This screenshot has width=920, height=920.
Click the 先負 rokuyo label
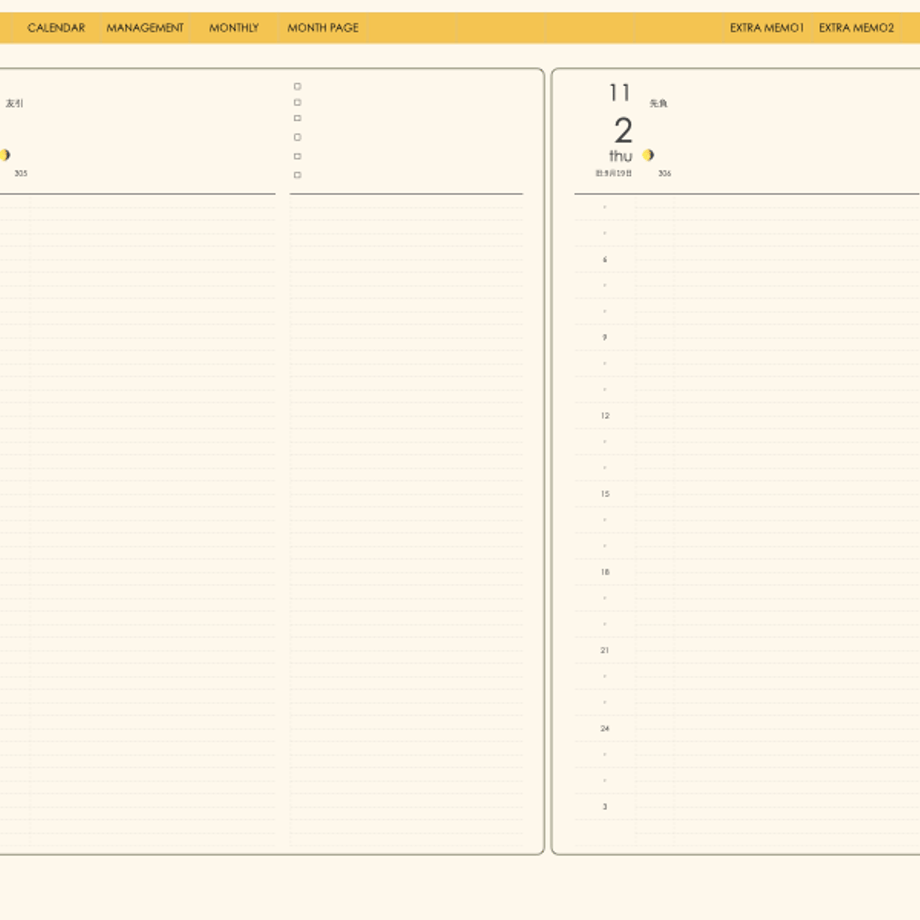pyautogui.click(x=658, y=103)
